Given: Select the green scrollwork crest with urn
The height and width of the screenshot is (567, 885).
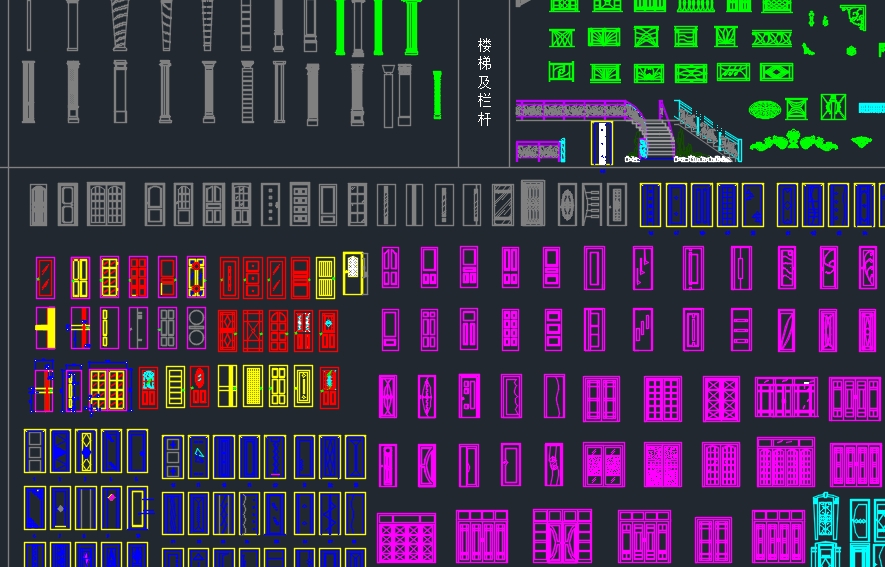Looking at the screenshot, I should coord(794,140).
